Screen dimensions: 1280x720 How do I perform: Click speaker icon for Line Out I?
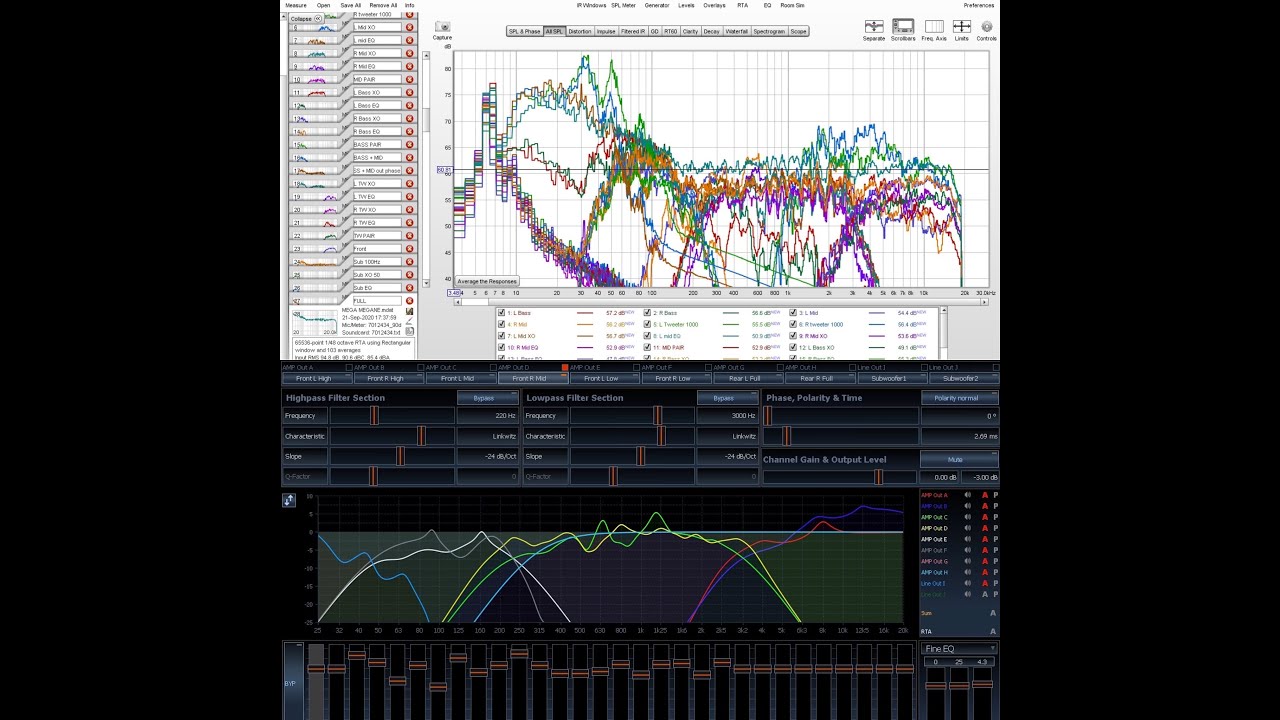click(967, 583)
